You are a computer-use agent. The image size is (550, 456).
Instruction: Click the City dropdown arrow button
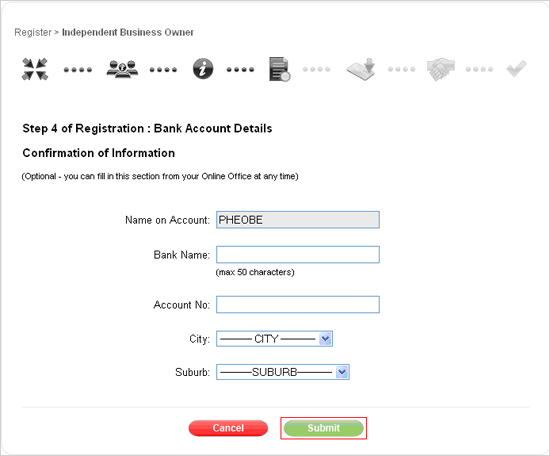point(325,339)
